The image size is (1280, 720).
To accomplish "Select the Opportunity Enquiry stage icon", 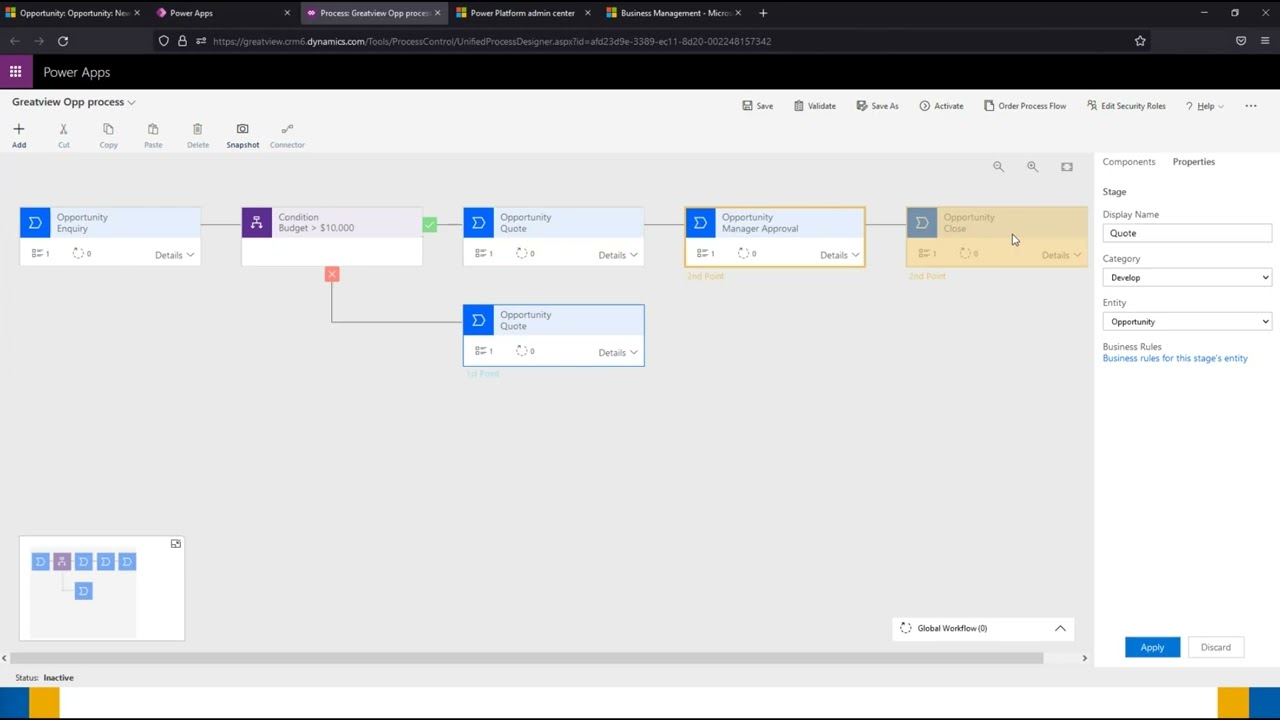I will click(x=35, y=222).
